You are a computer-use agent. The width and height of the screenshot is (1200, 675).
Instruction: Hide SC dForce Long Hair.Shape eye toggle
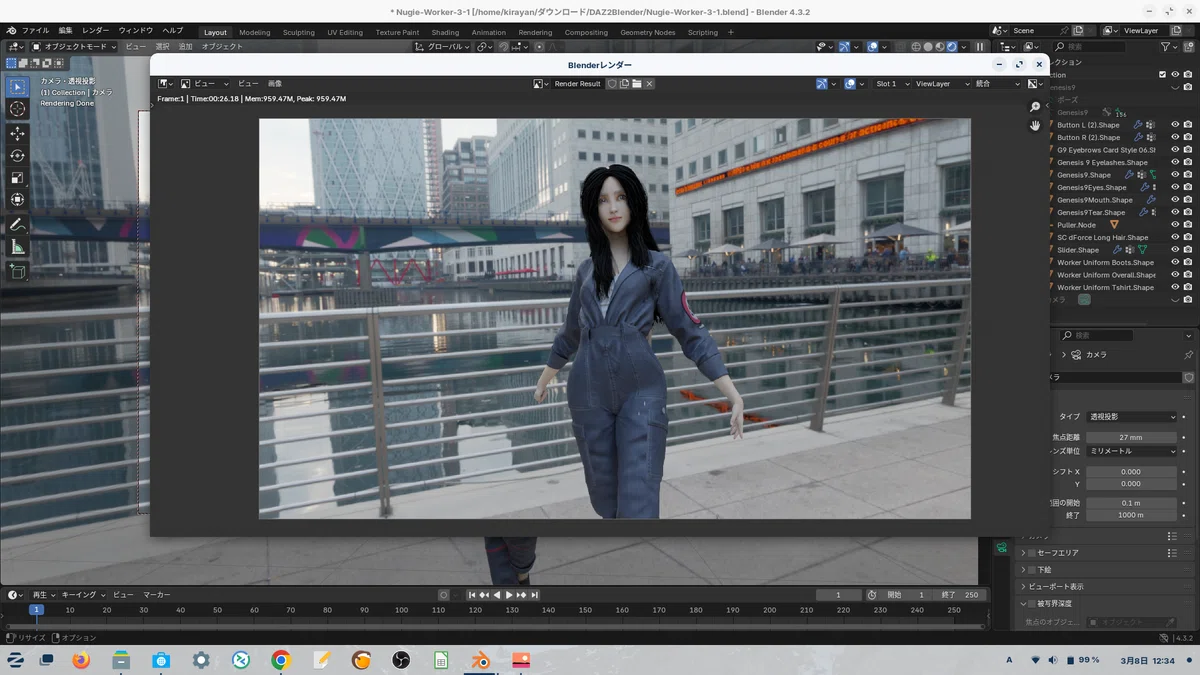click(x=1175, y=237)
